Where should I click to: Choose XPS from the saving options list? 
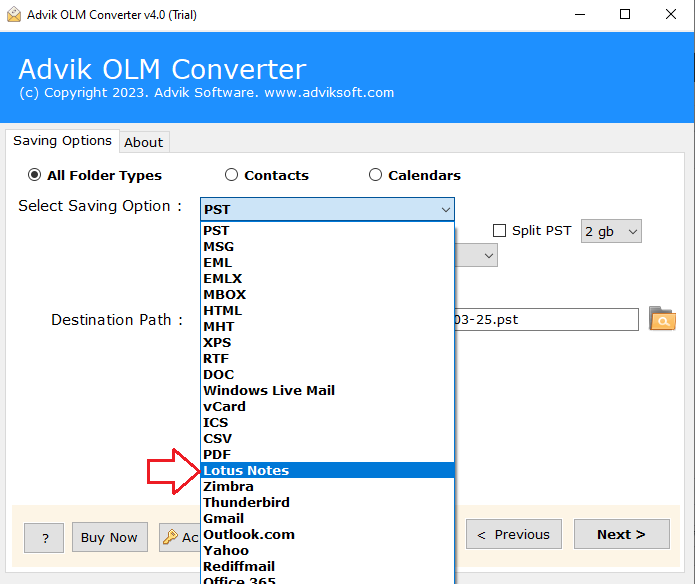coord(327,343)
